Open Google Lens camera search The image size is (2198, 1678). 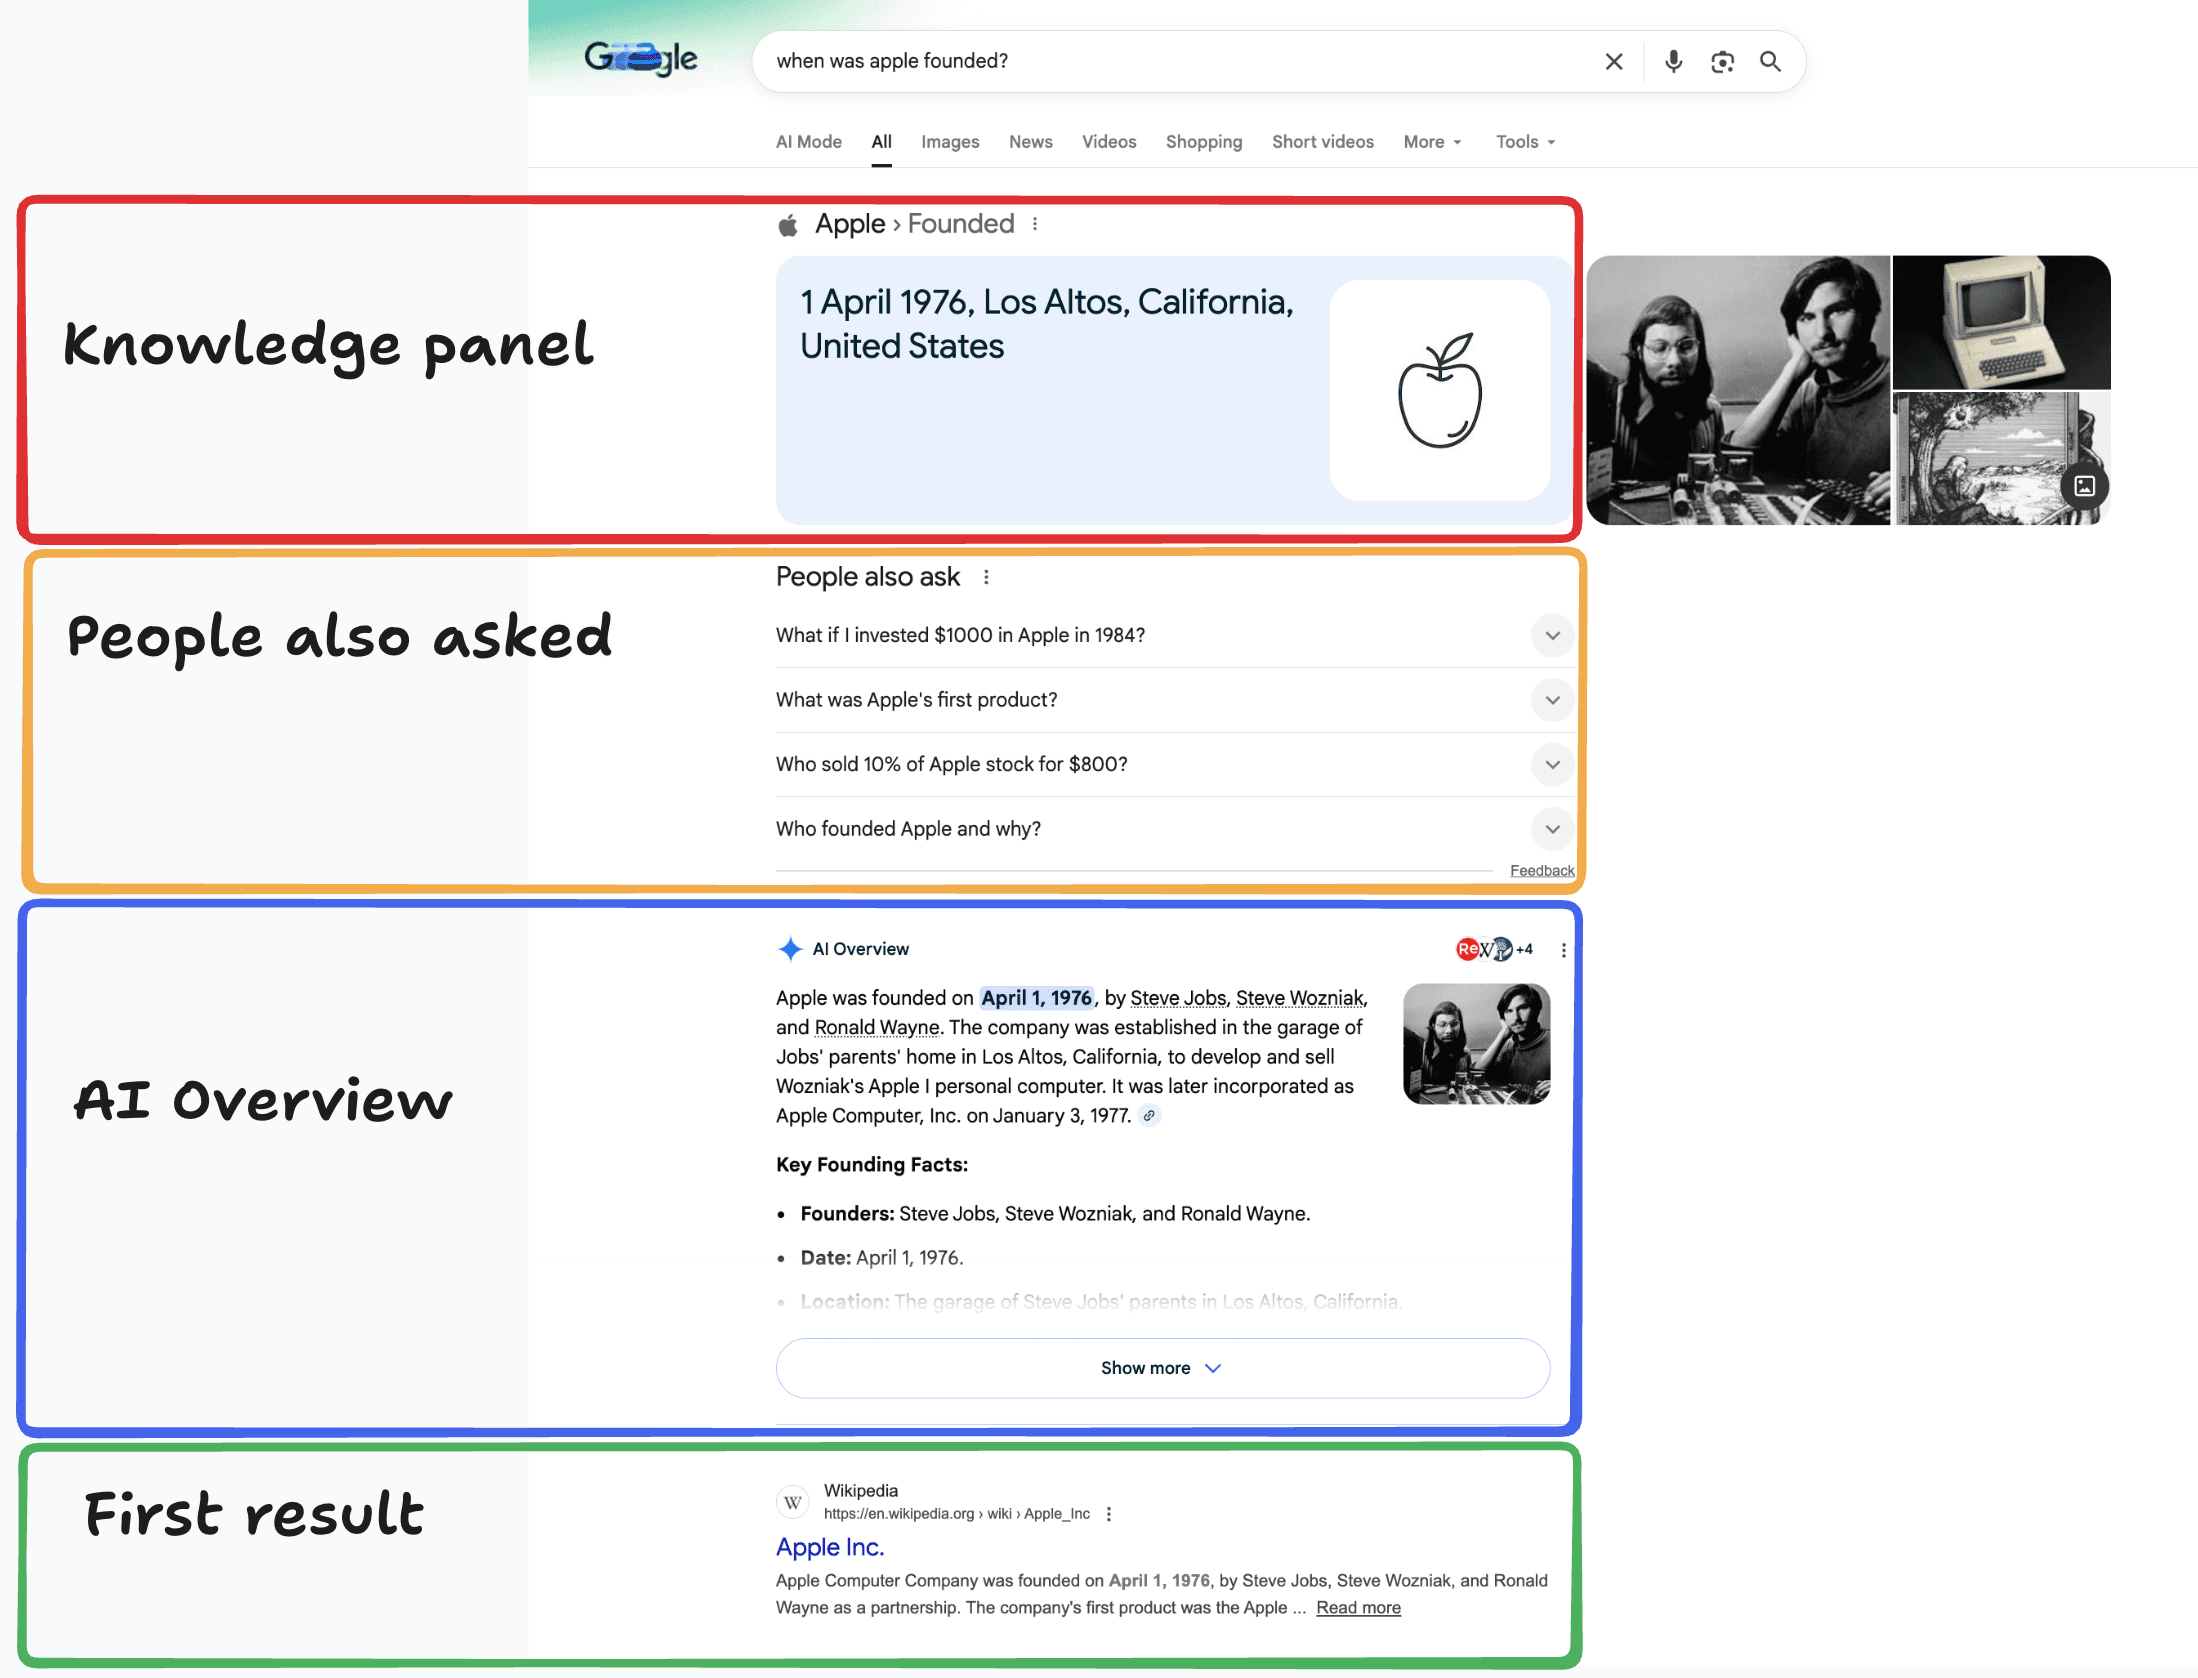pos(1722,61)
